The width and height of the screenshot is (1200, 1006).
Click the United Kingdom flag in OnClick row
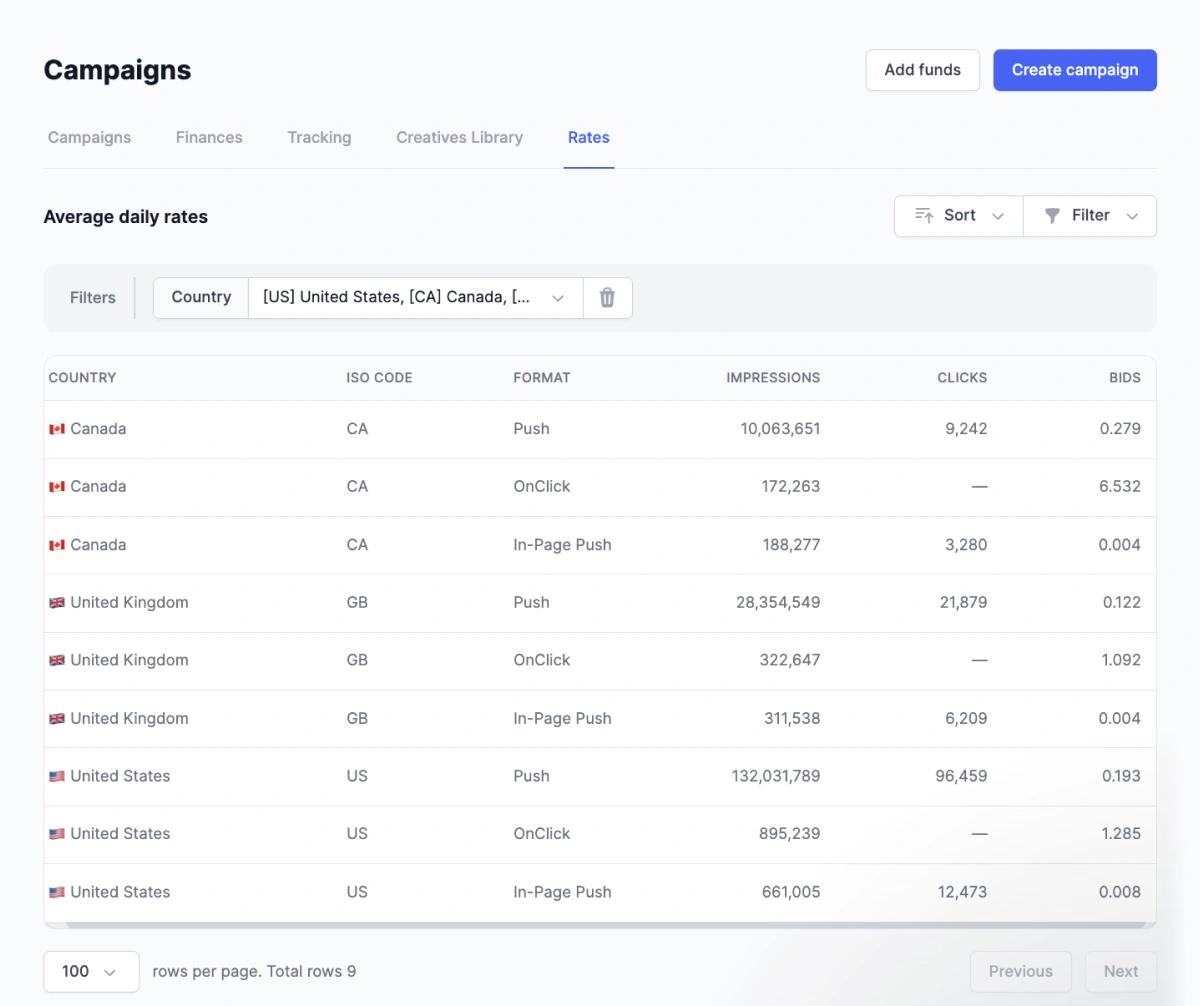click(57, 661)
